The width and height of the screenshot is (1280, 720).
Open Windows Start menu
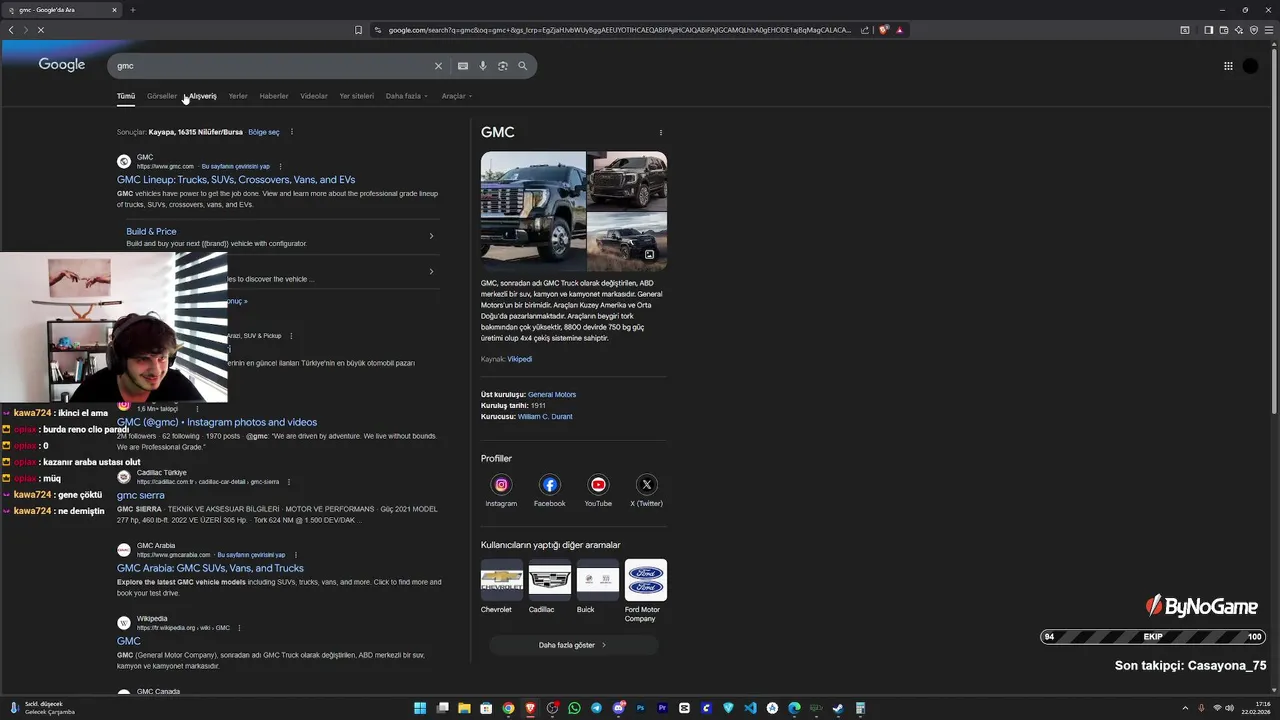pos(420,708)
